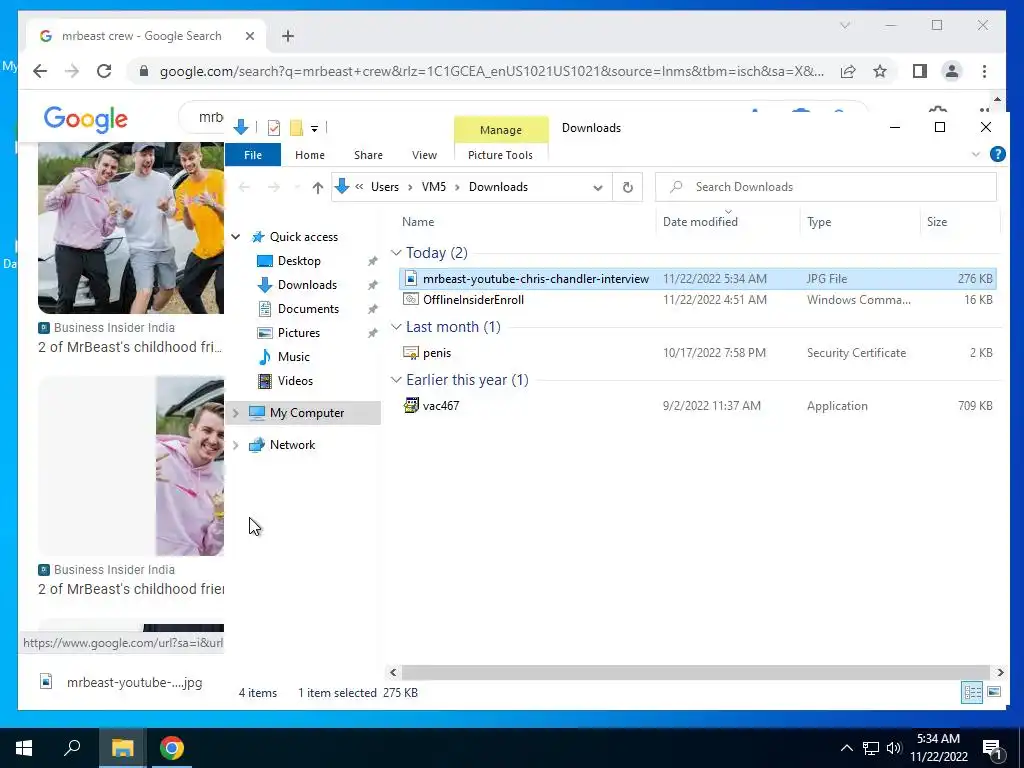1024x768 pixels.
Task: Select the security certificate file icon
Action: pyautogui.click(x=411, y=353)
